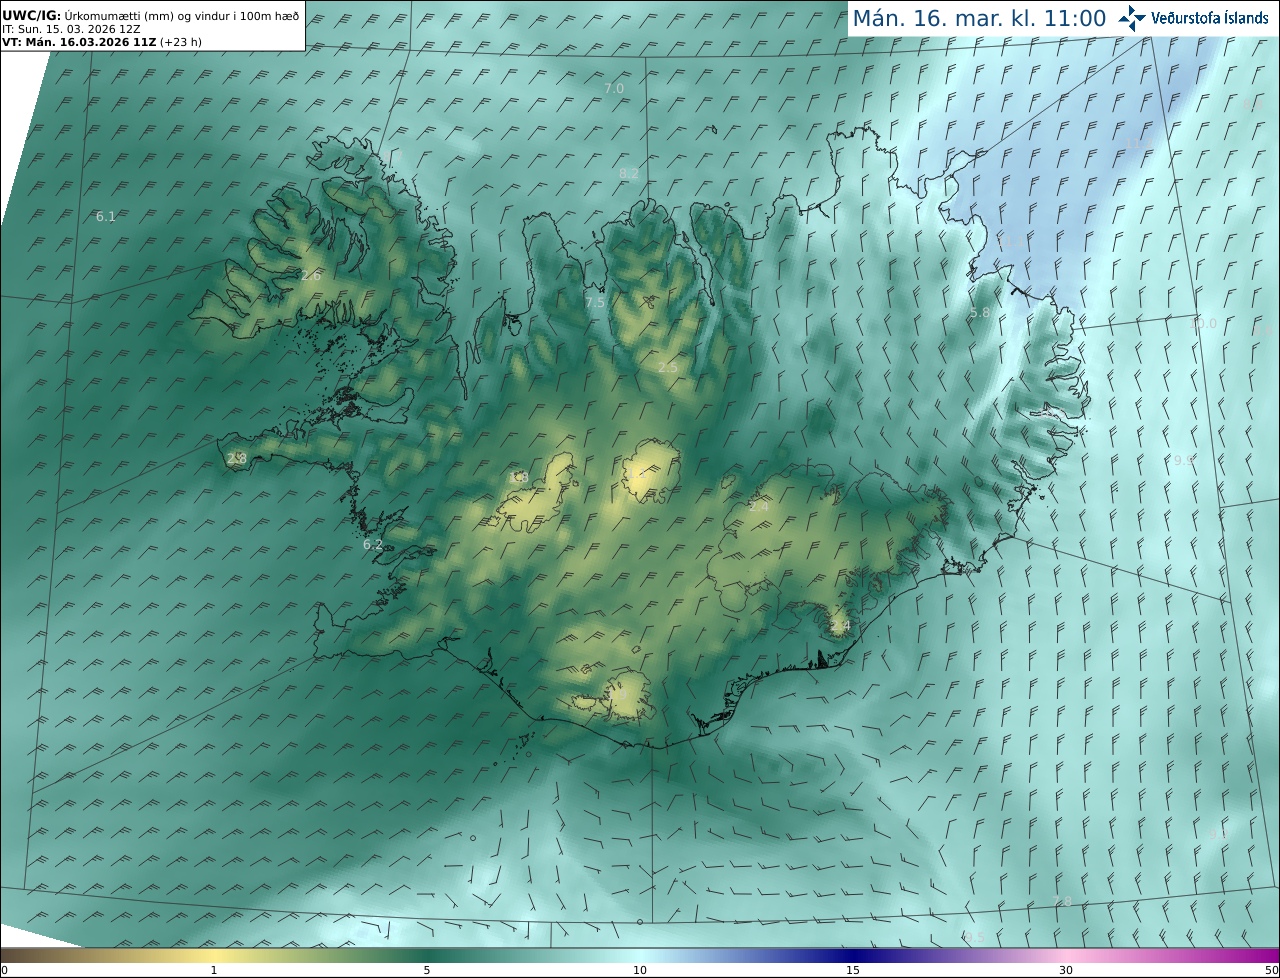Click the 2.6 value over the Westfjords
Image resolution: width=1280 pixels, height=978 pixels.
311,274
